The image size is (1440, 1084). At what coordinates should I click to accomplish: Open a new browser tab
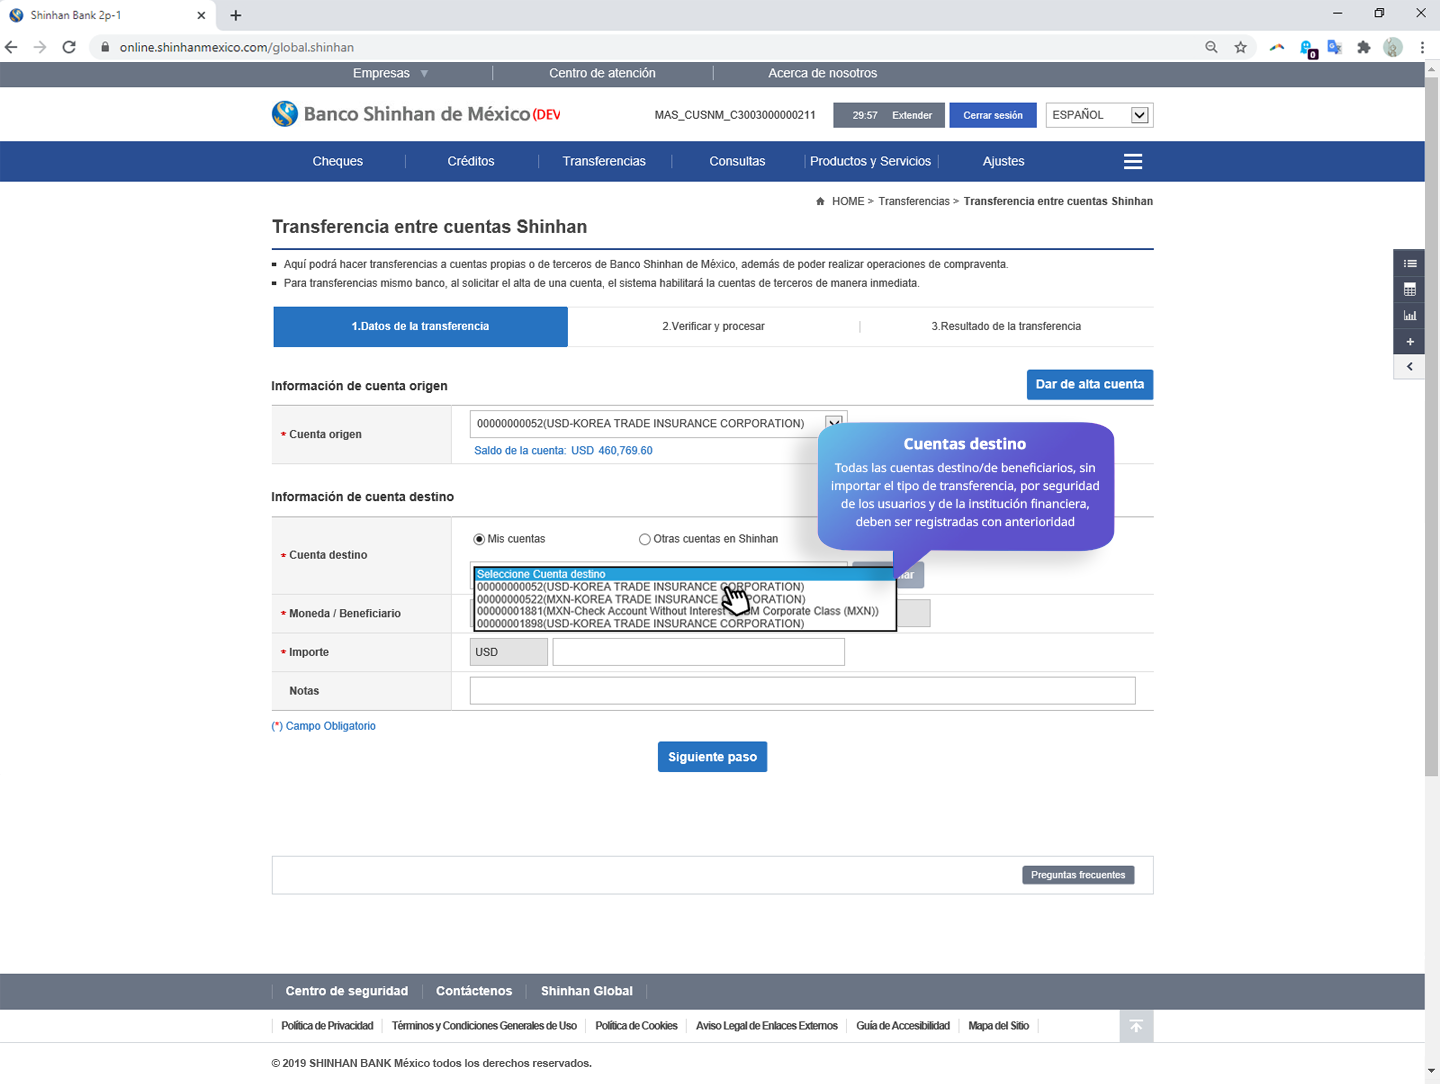(236, 15)
